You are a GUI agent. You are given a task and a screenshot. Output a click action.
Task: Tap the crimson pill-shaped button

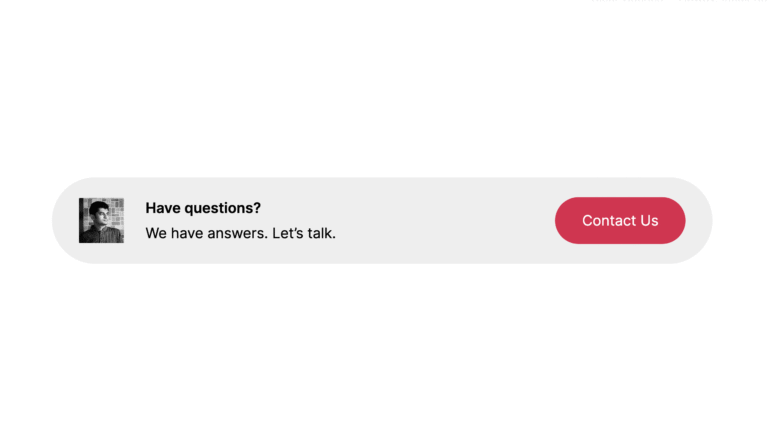click(x=620, y=220)
